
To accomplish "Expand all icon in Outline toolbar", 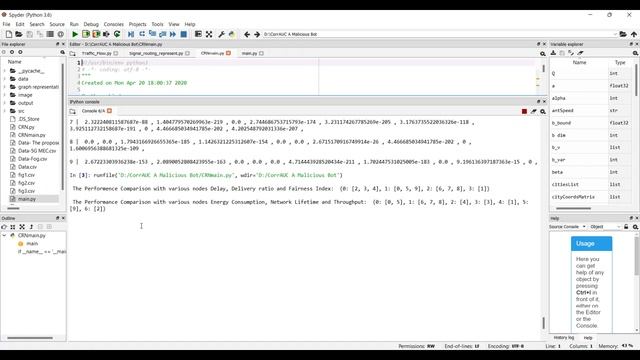I will (22, 227).
